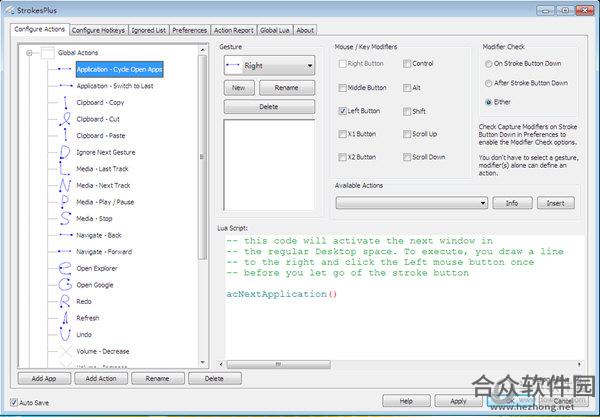Click the New gesture button
600x417 pixels.
tap(239, 88)
